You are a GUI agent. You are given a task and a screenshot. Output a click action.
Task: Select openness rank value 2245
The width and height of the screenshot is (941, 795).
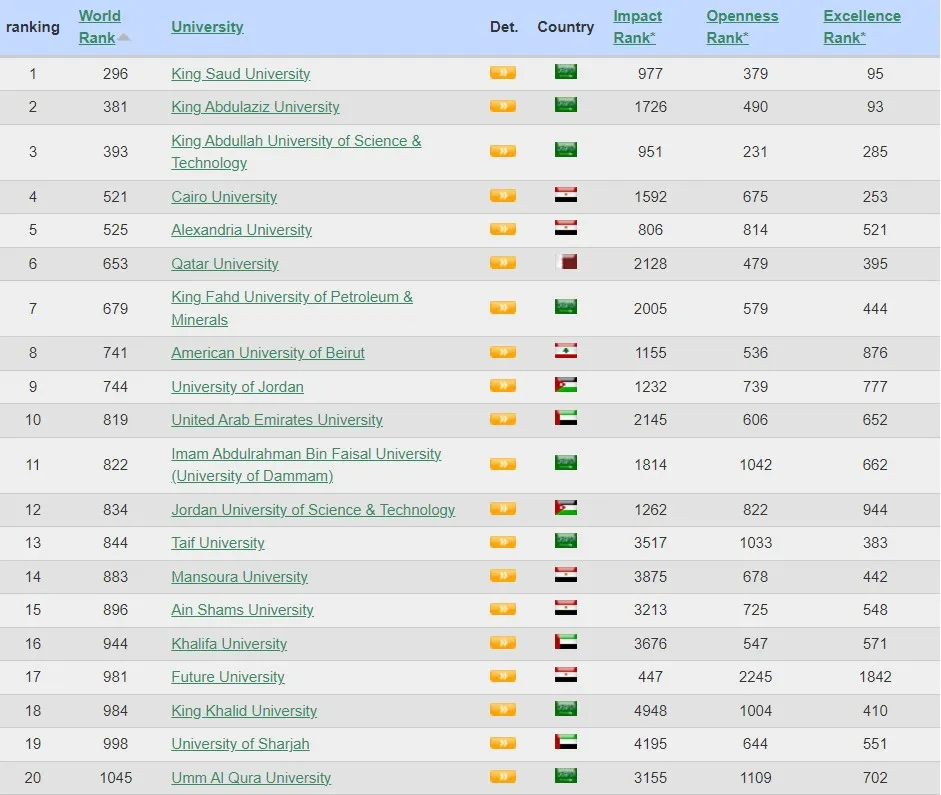755,677
